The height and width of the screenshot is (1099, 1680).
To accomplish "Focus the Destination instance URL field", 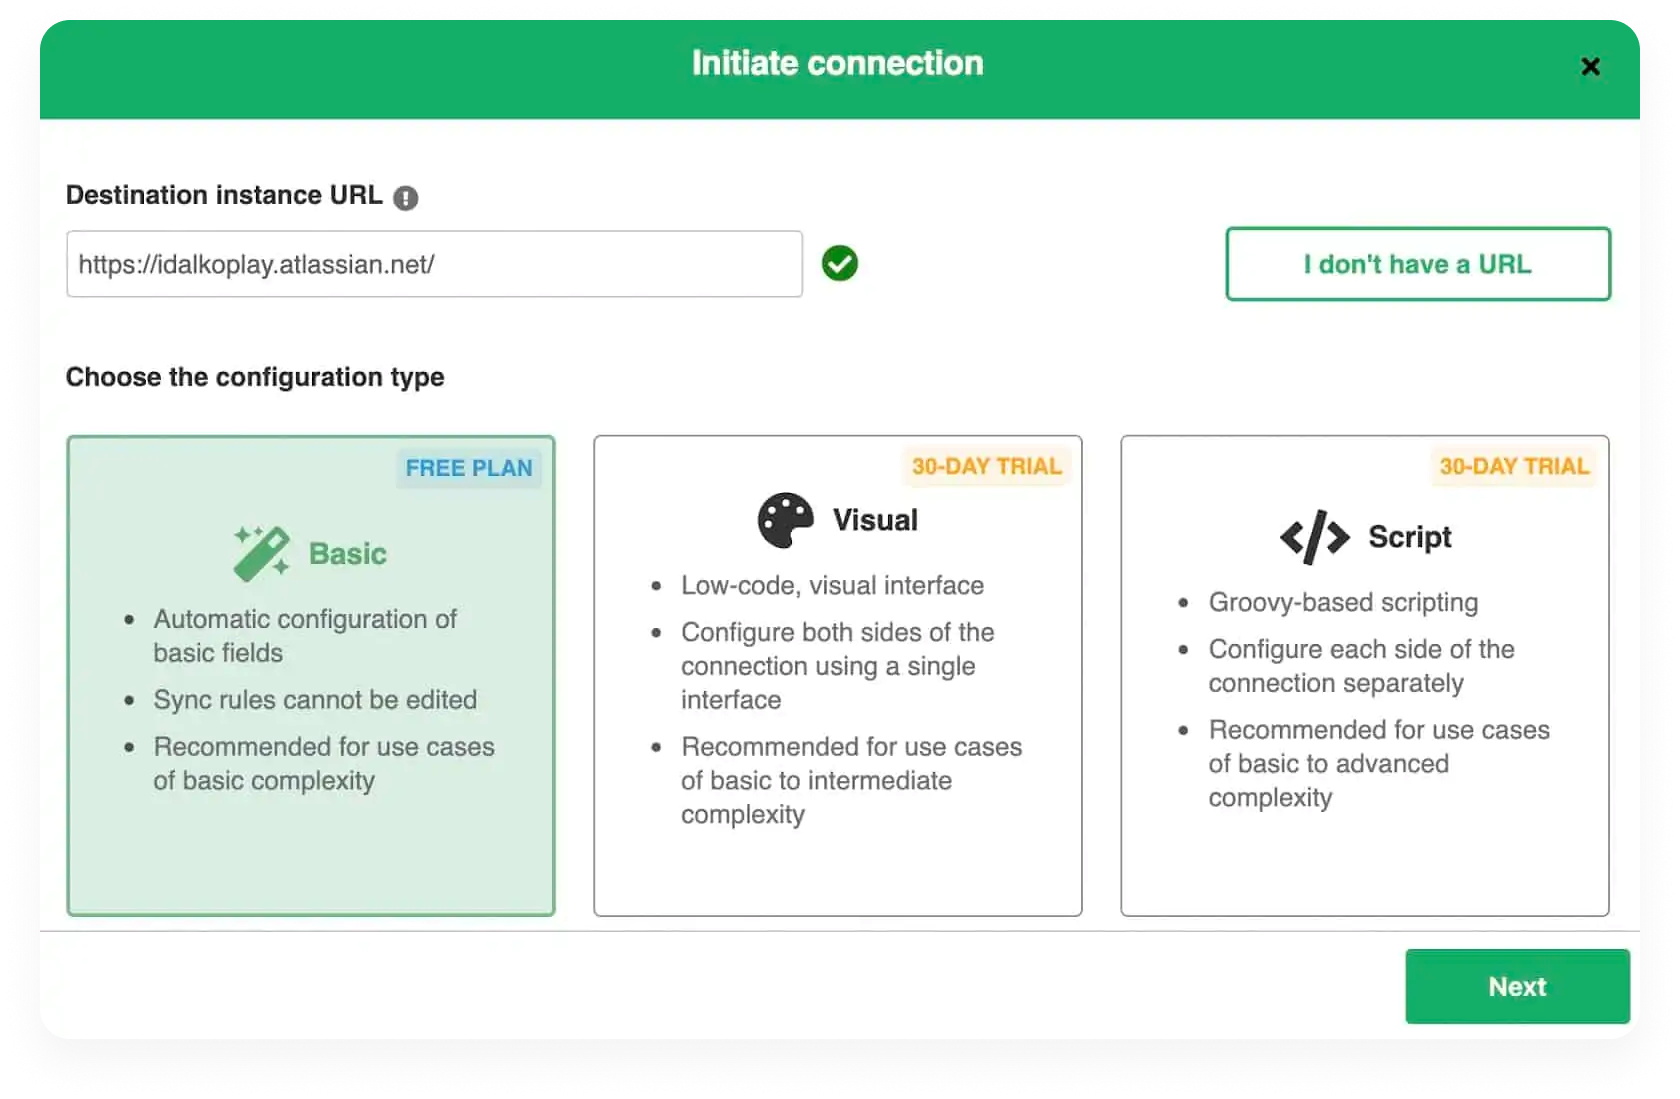I will tap(434, 264).
